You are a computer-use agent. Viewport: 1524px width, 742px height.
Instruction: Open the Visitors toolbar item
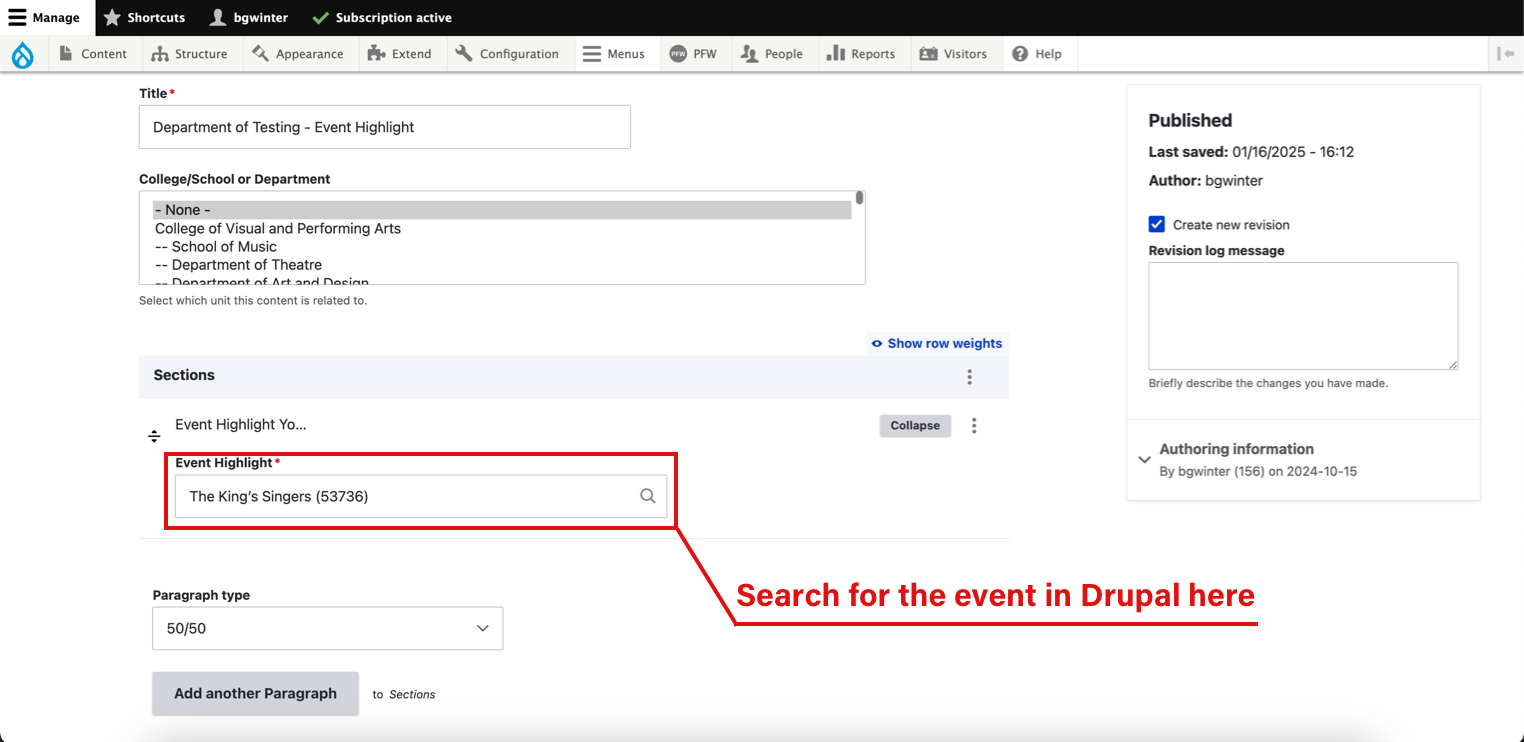click(954, 54)
